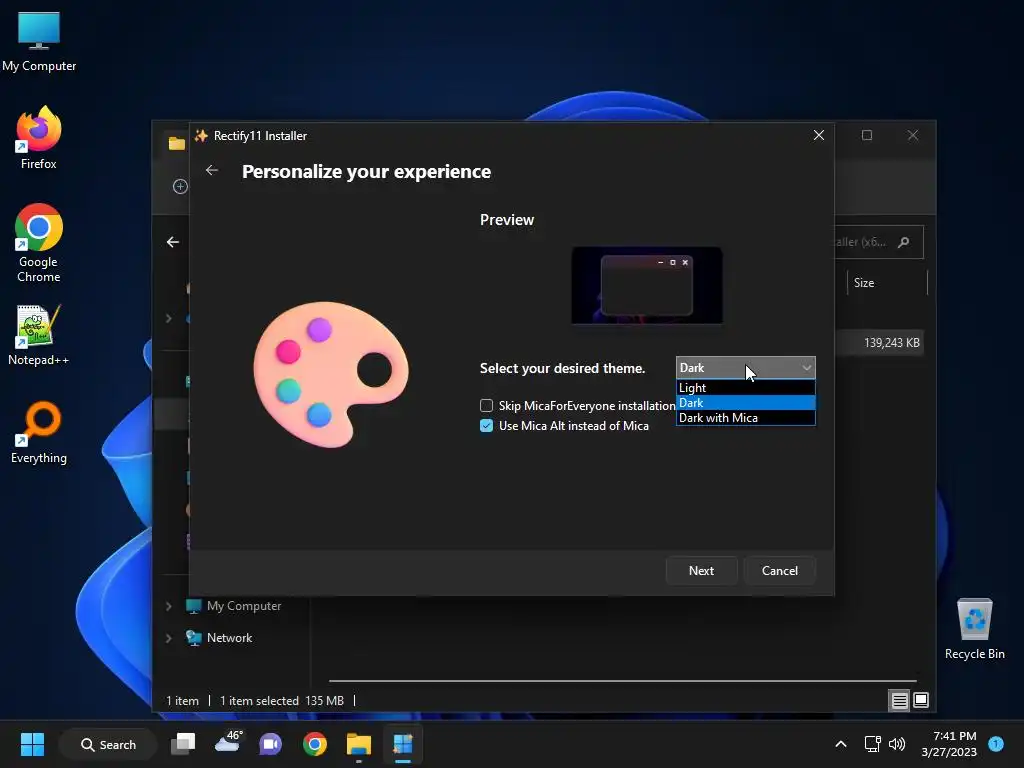1024x768 pixels.
Task: Switch to Rectify11 installer taskbar icon
Action: [403, 744]
